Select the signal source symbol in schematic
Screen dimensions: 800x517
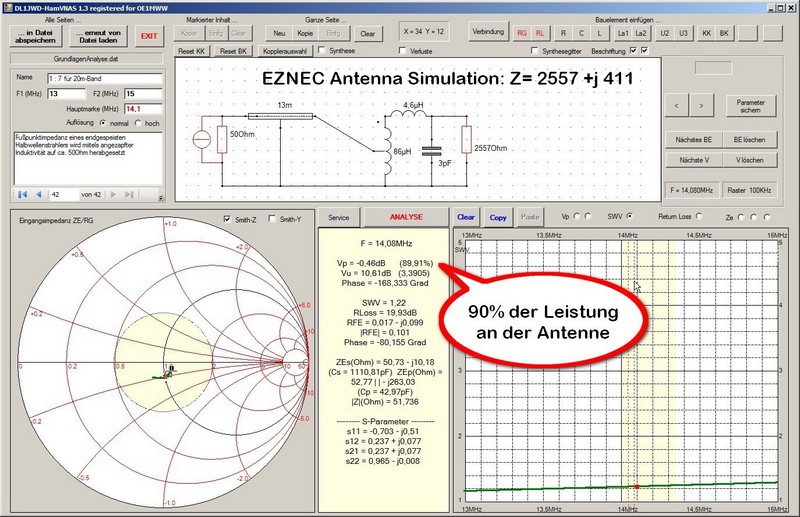(x=202, y=139)
